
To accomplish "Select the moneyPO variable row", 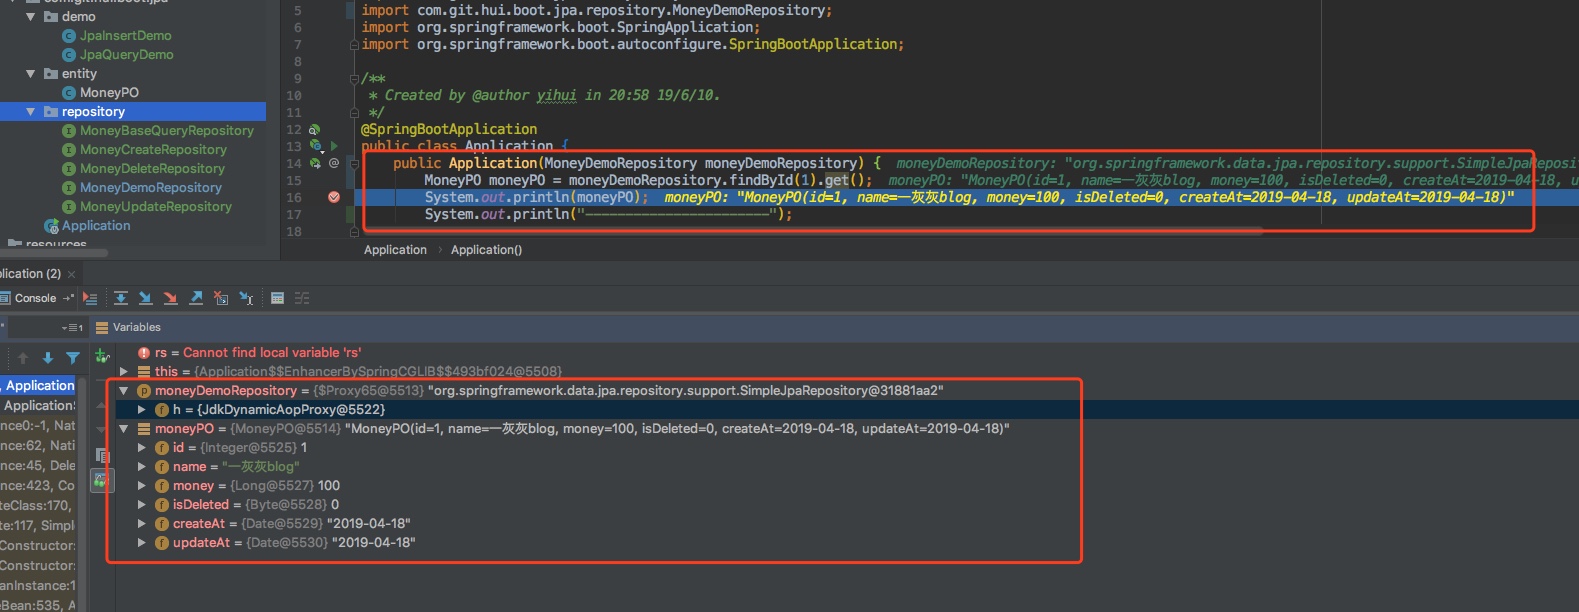I will pyautogui.click(x=184, y=429).
